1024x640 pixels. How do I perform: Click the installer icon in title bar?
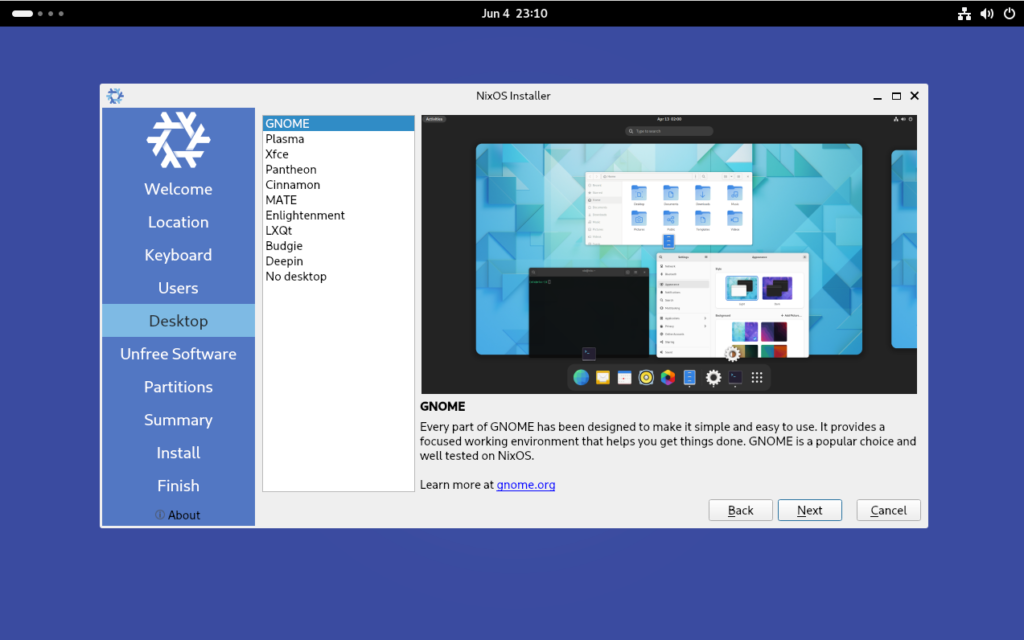115,95
